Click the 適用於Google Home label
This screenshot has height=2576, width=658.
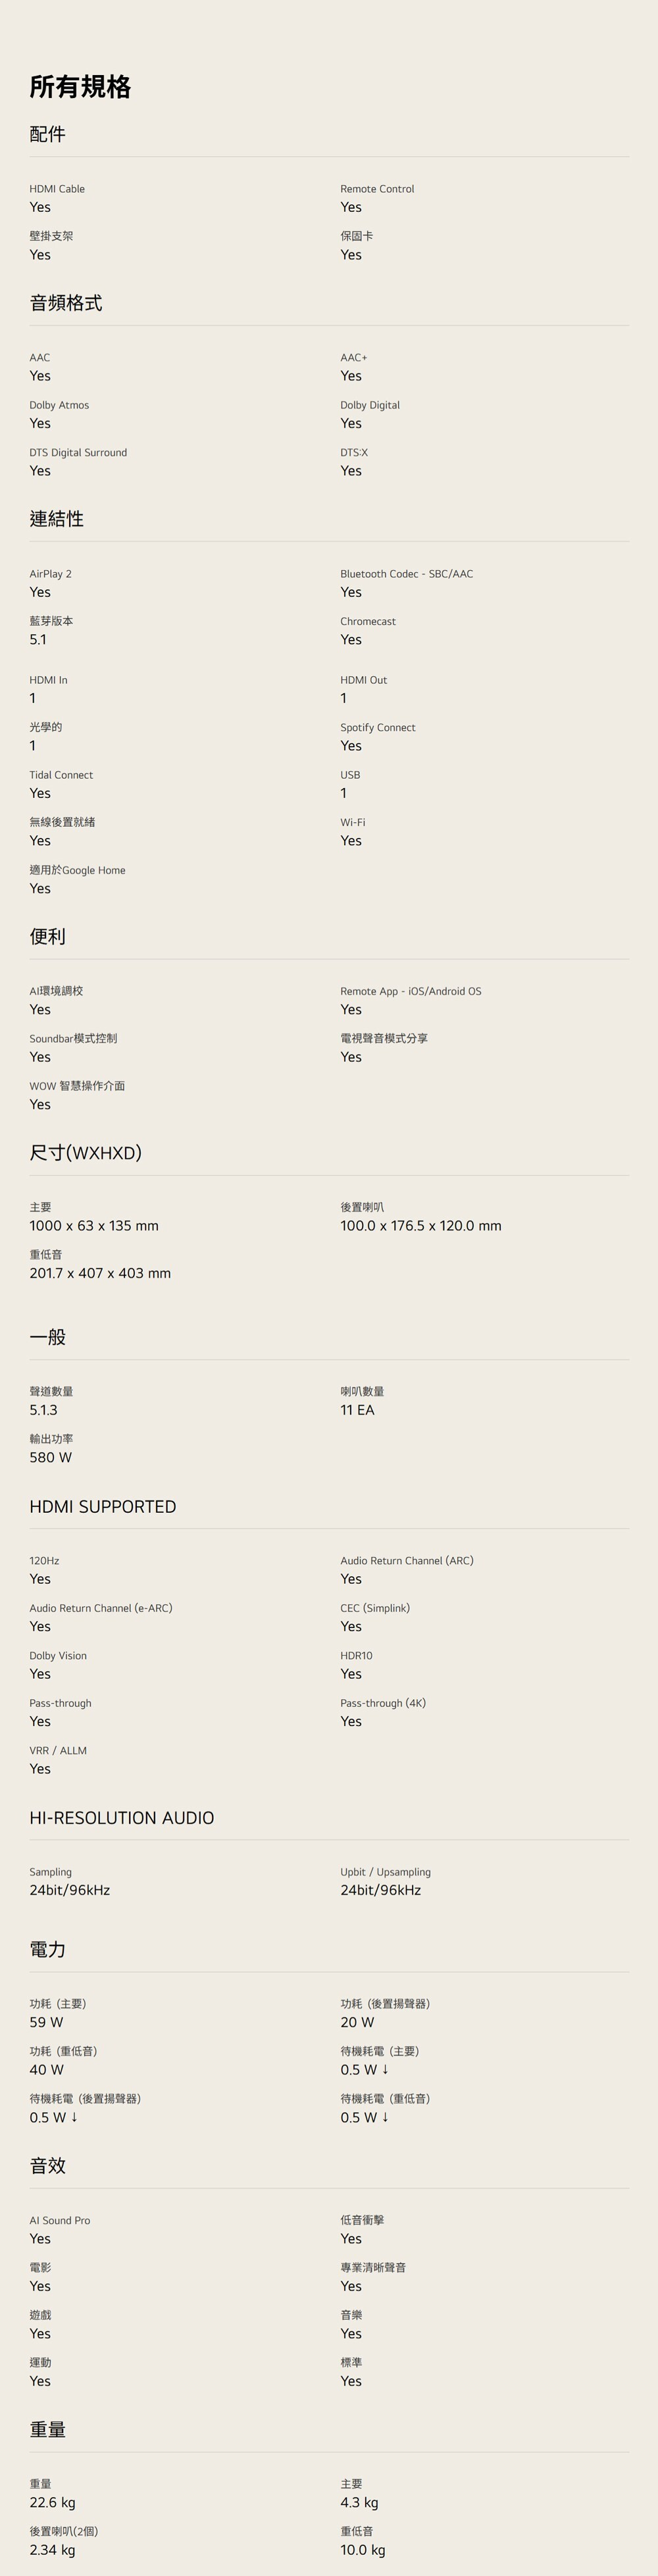pos(77,870)
